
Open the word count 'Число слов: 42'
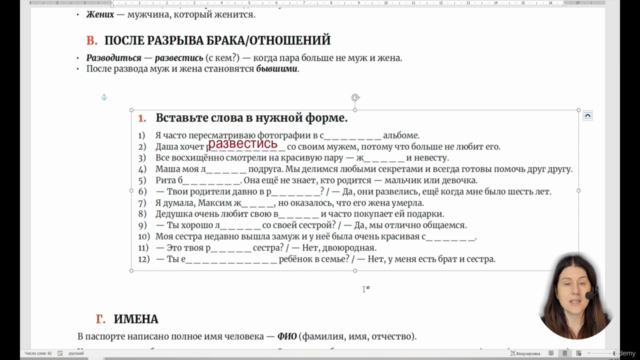tap(38, 353)
